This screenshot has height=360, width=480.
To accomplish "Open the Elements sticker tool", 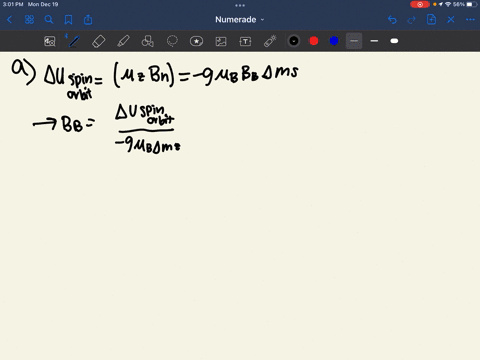I will pyautogui.click(x=196, y=41).
